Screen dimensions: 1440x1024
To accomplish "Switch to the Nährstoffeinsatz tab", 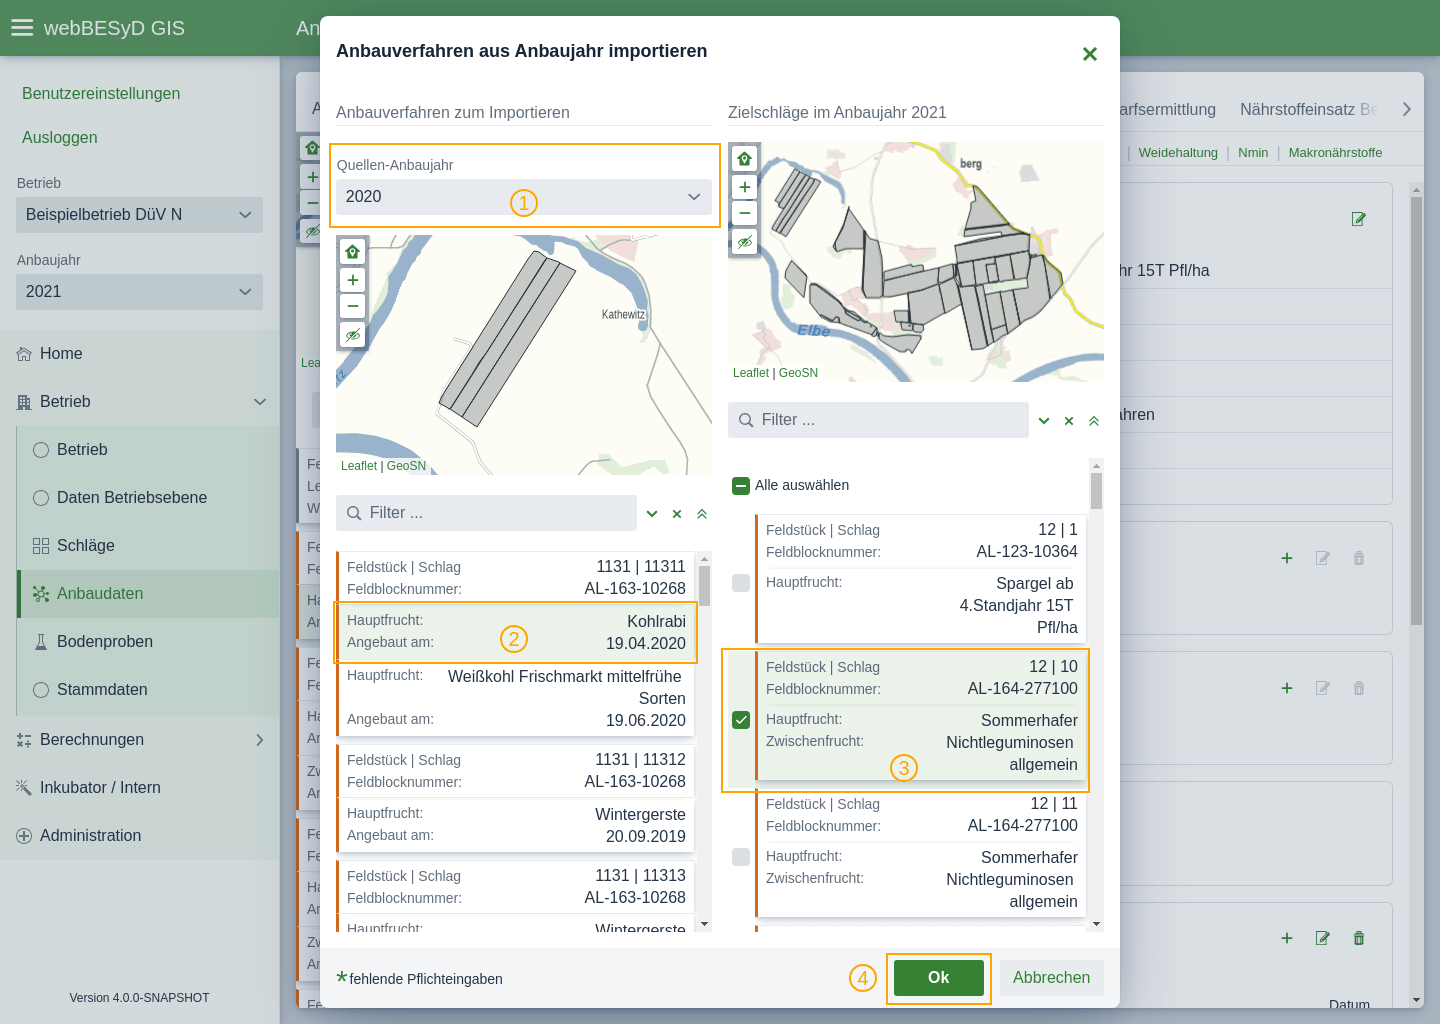I will [x=1308, y=110].
